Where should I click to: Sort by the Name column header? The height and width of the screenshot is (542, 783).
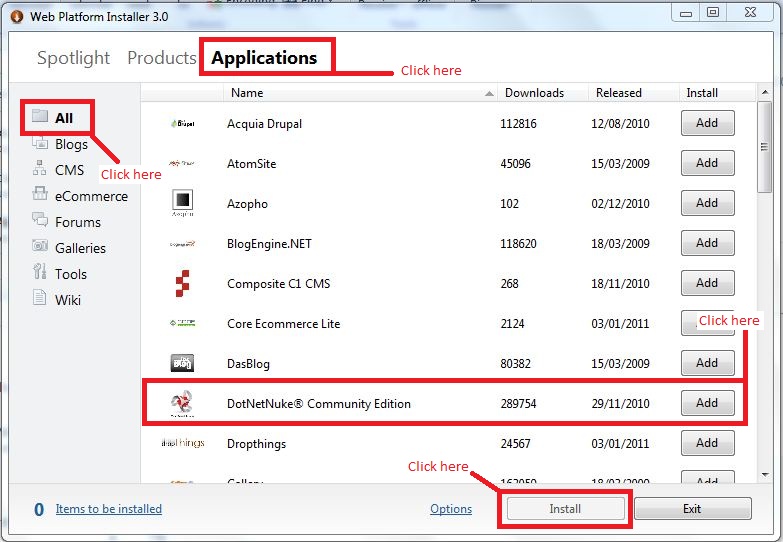360,93
